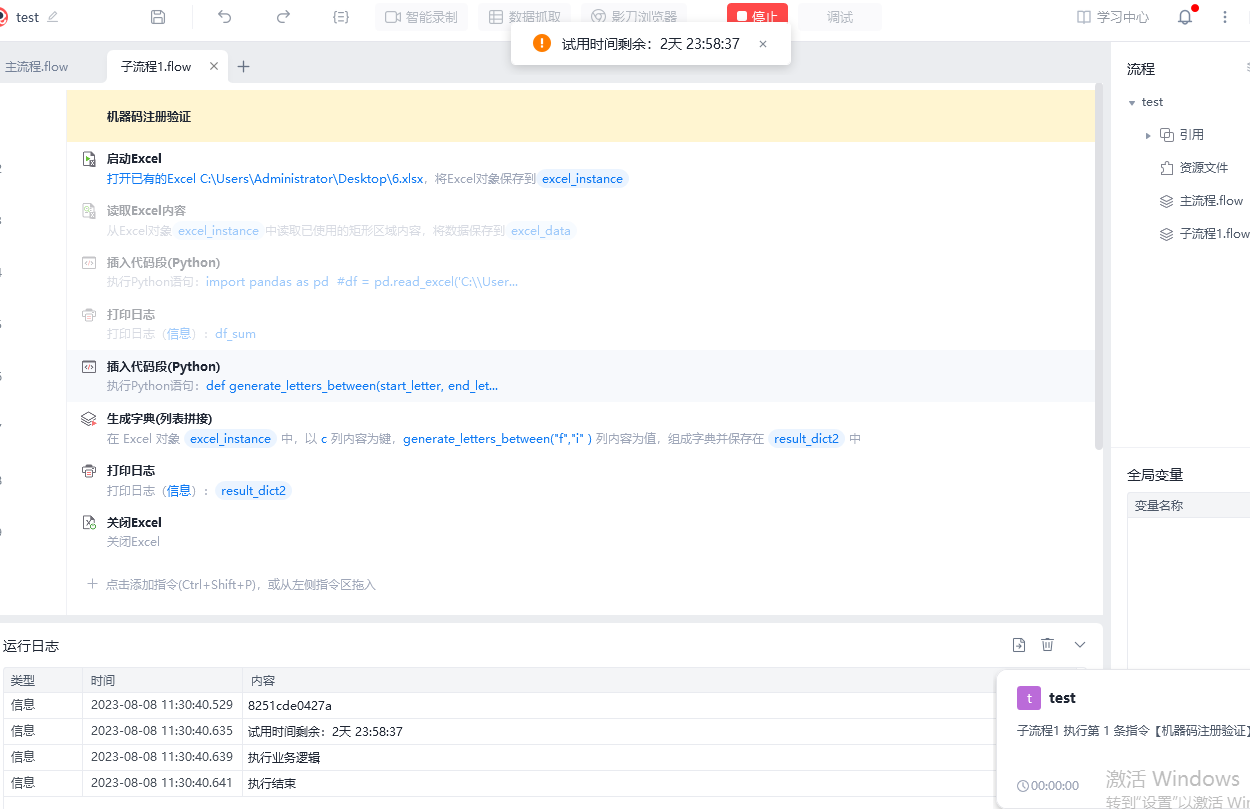Switch to 主流程.flow tab
The width and height of the screenshot is (1250, 809).
coord(37,67)
